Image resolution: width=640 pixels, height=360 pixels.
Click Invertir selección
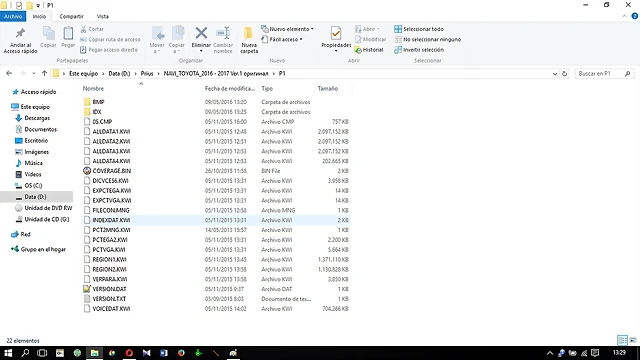click(419, 50)
